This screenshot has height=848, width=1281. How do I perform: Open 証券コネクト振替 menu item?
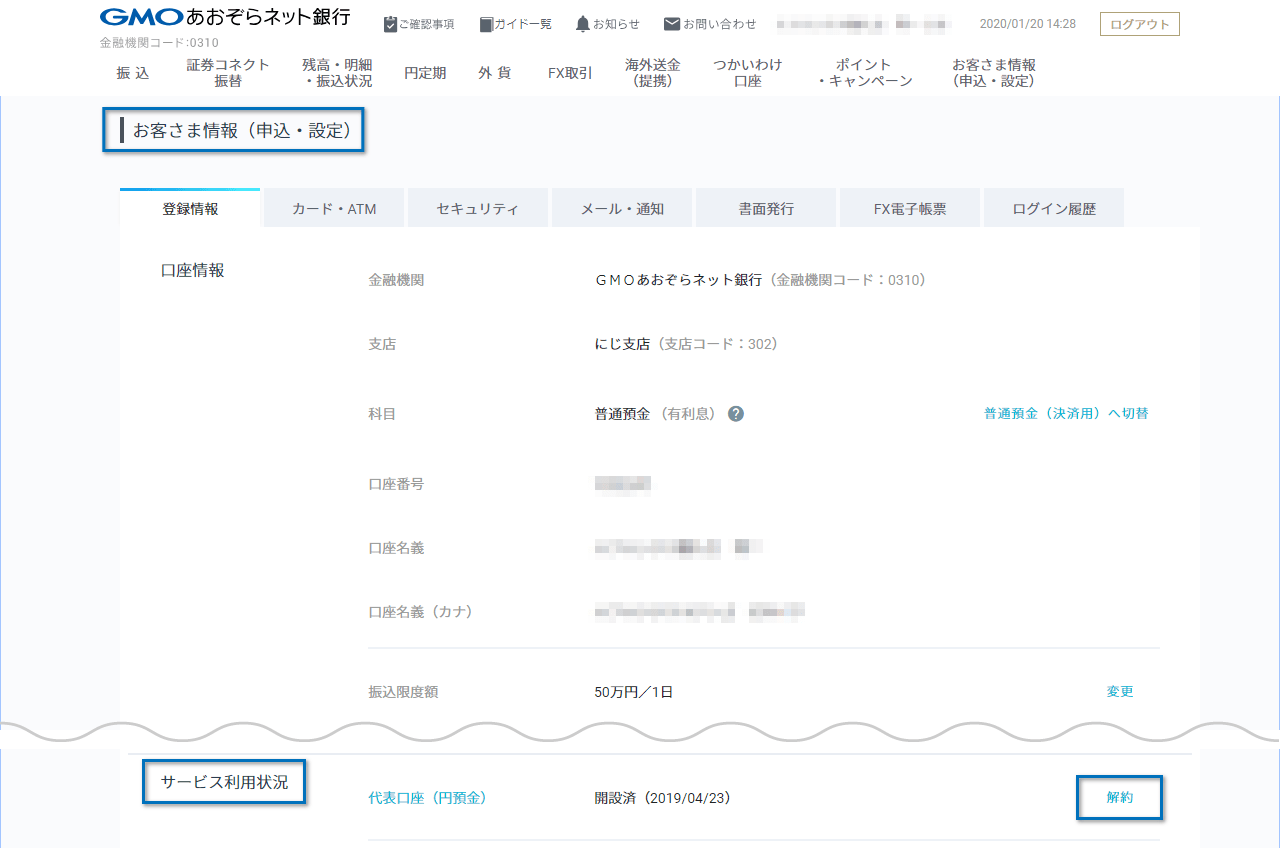point(228,73)
